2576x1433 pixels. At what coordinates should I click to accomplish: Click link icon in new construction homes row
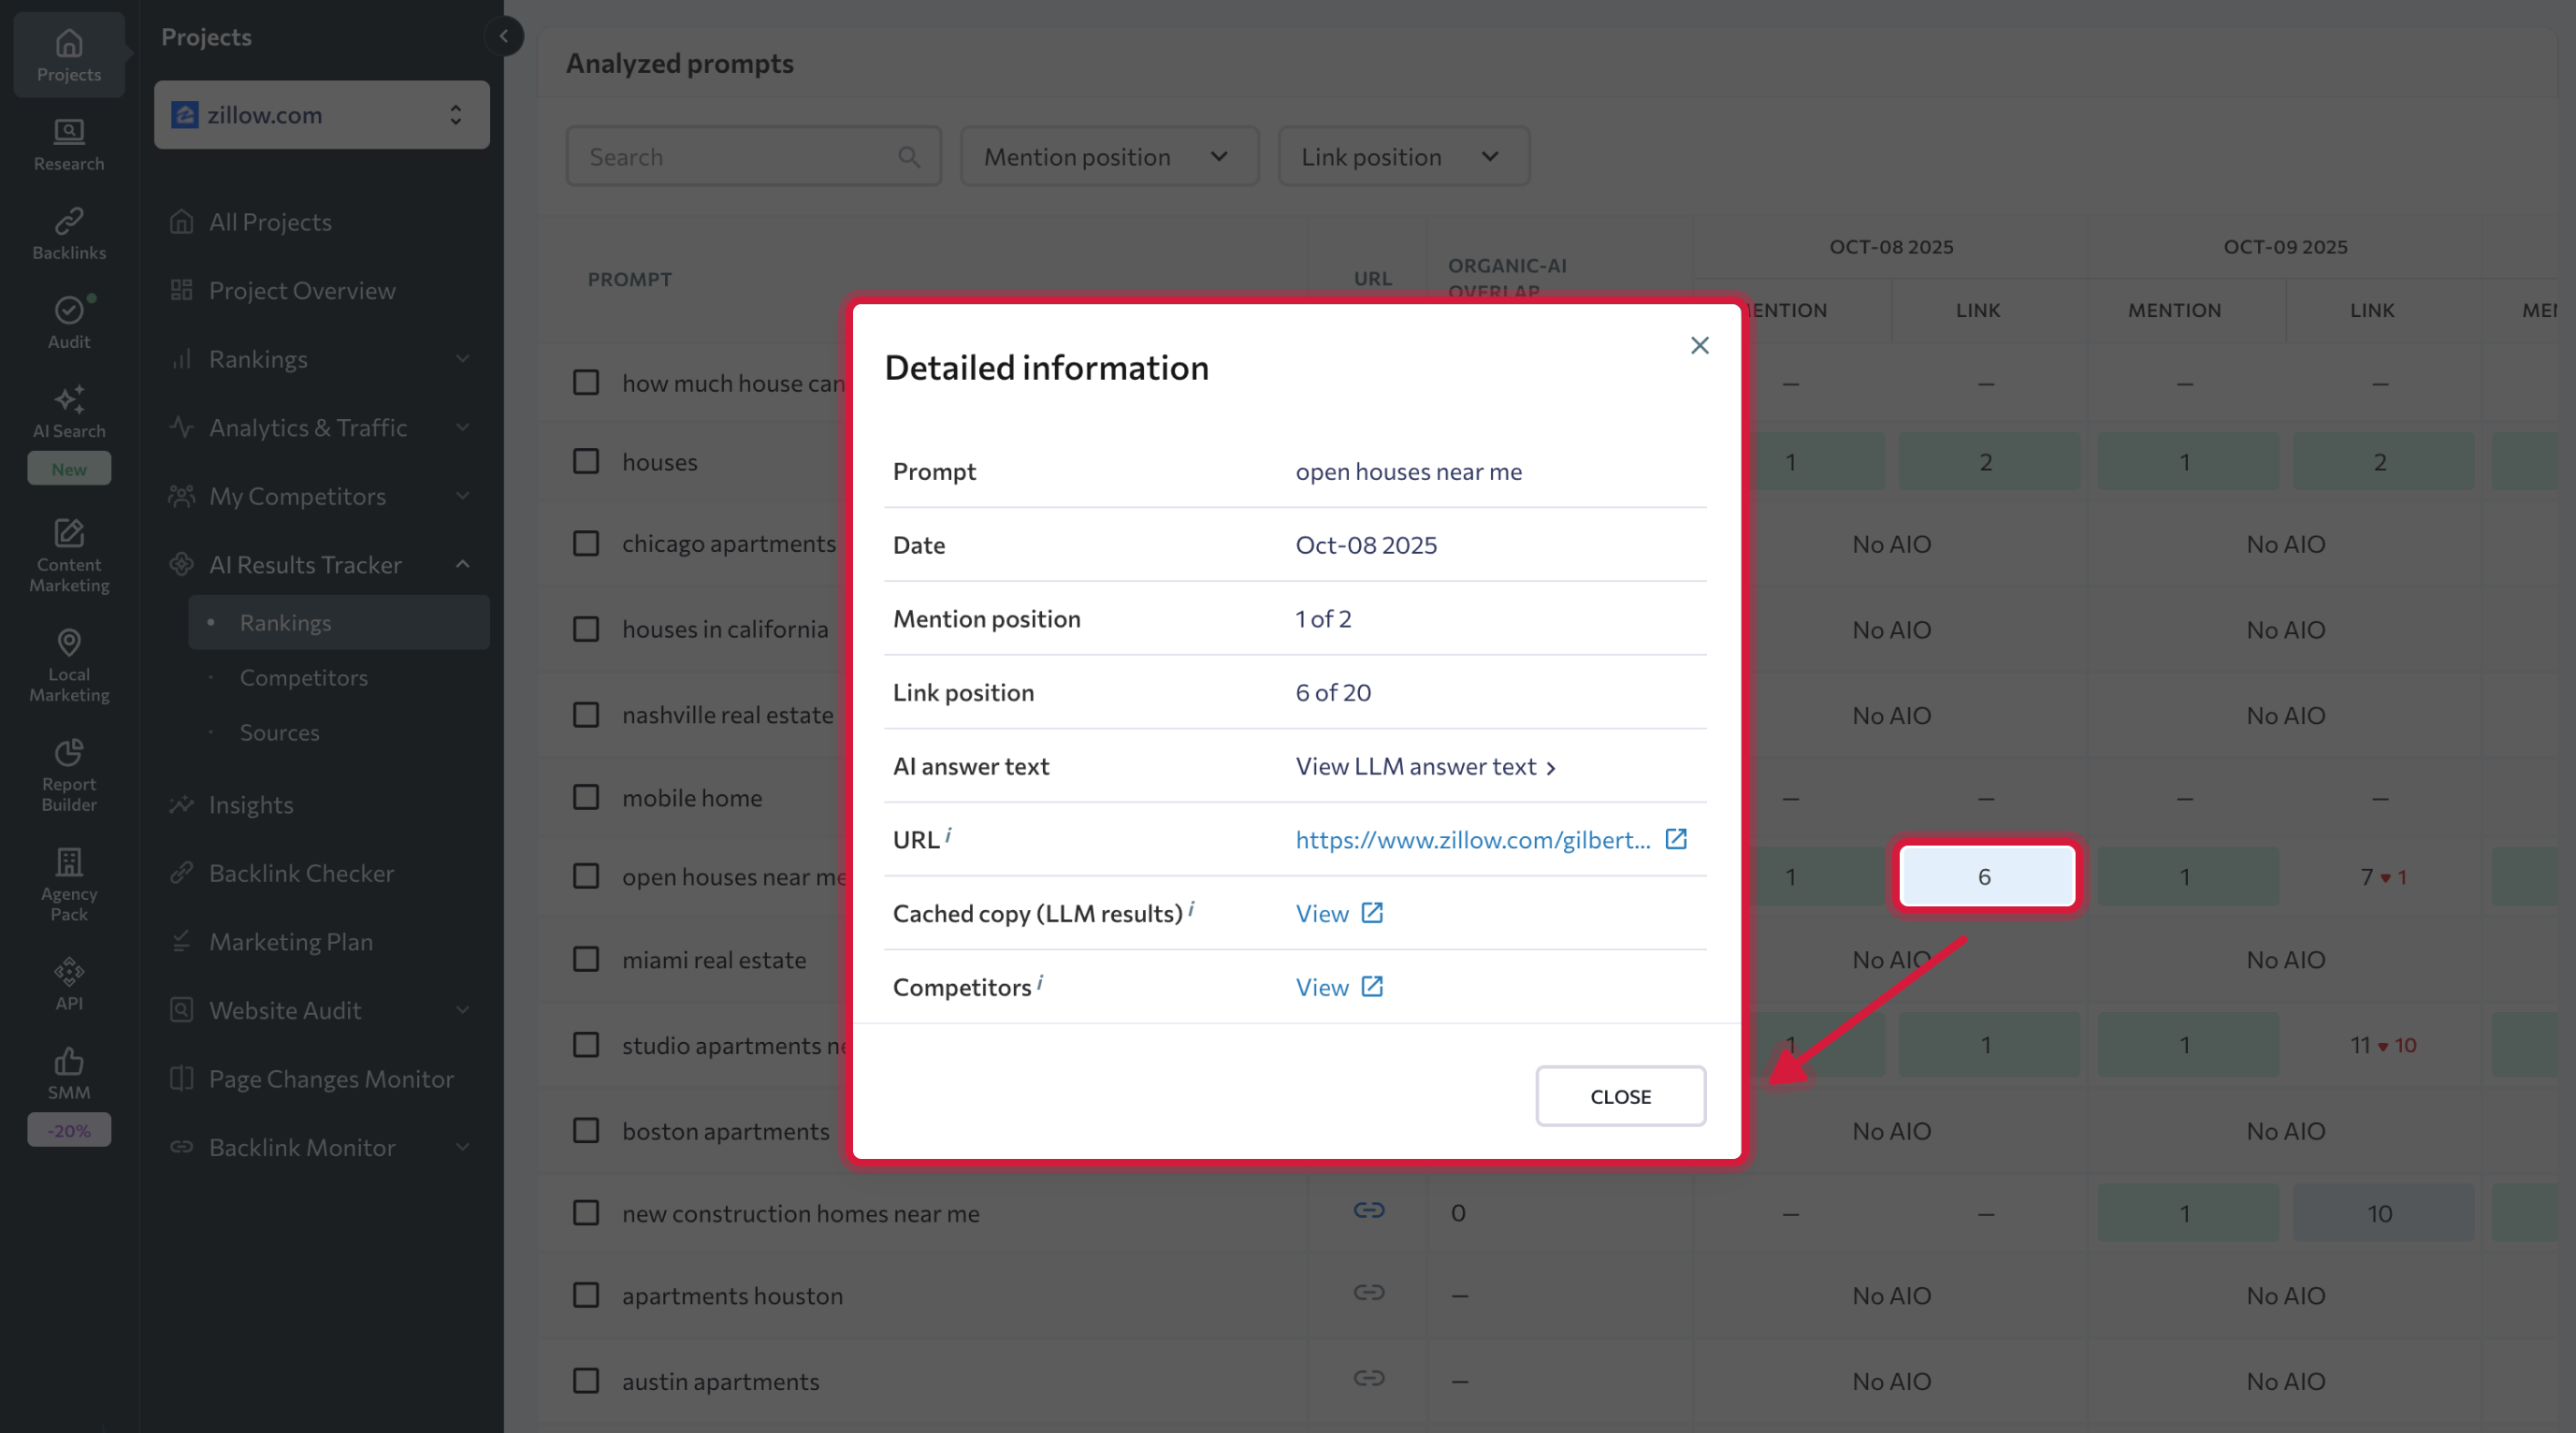[x=1368, y=1211]
